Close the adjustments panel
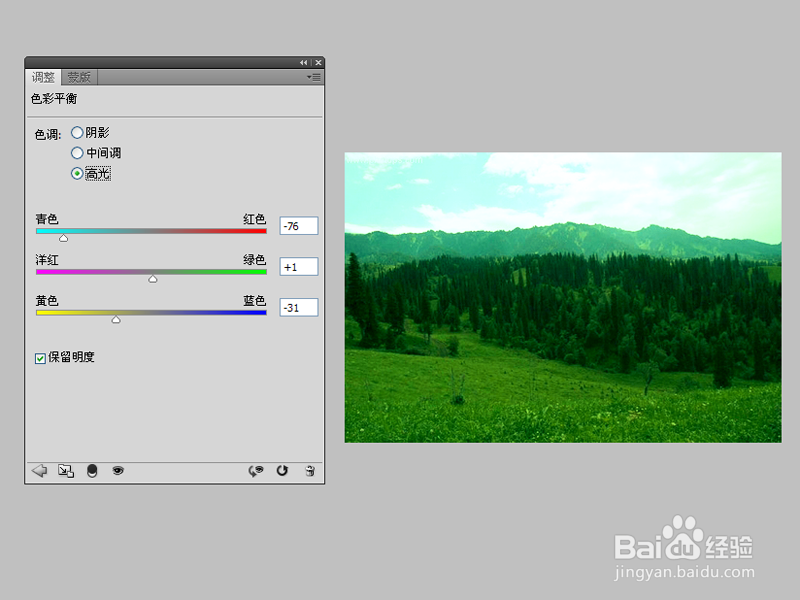 coord(318,62)
